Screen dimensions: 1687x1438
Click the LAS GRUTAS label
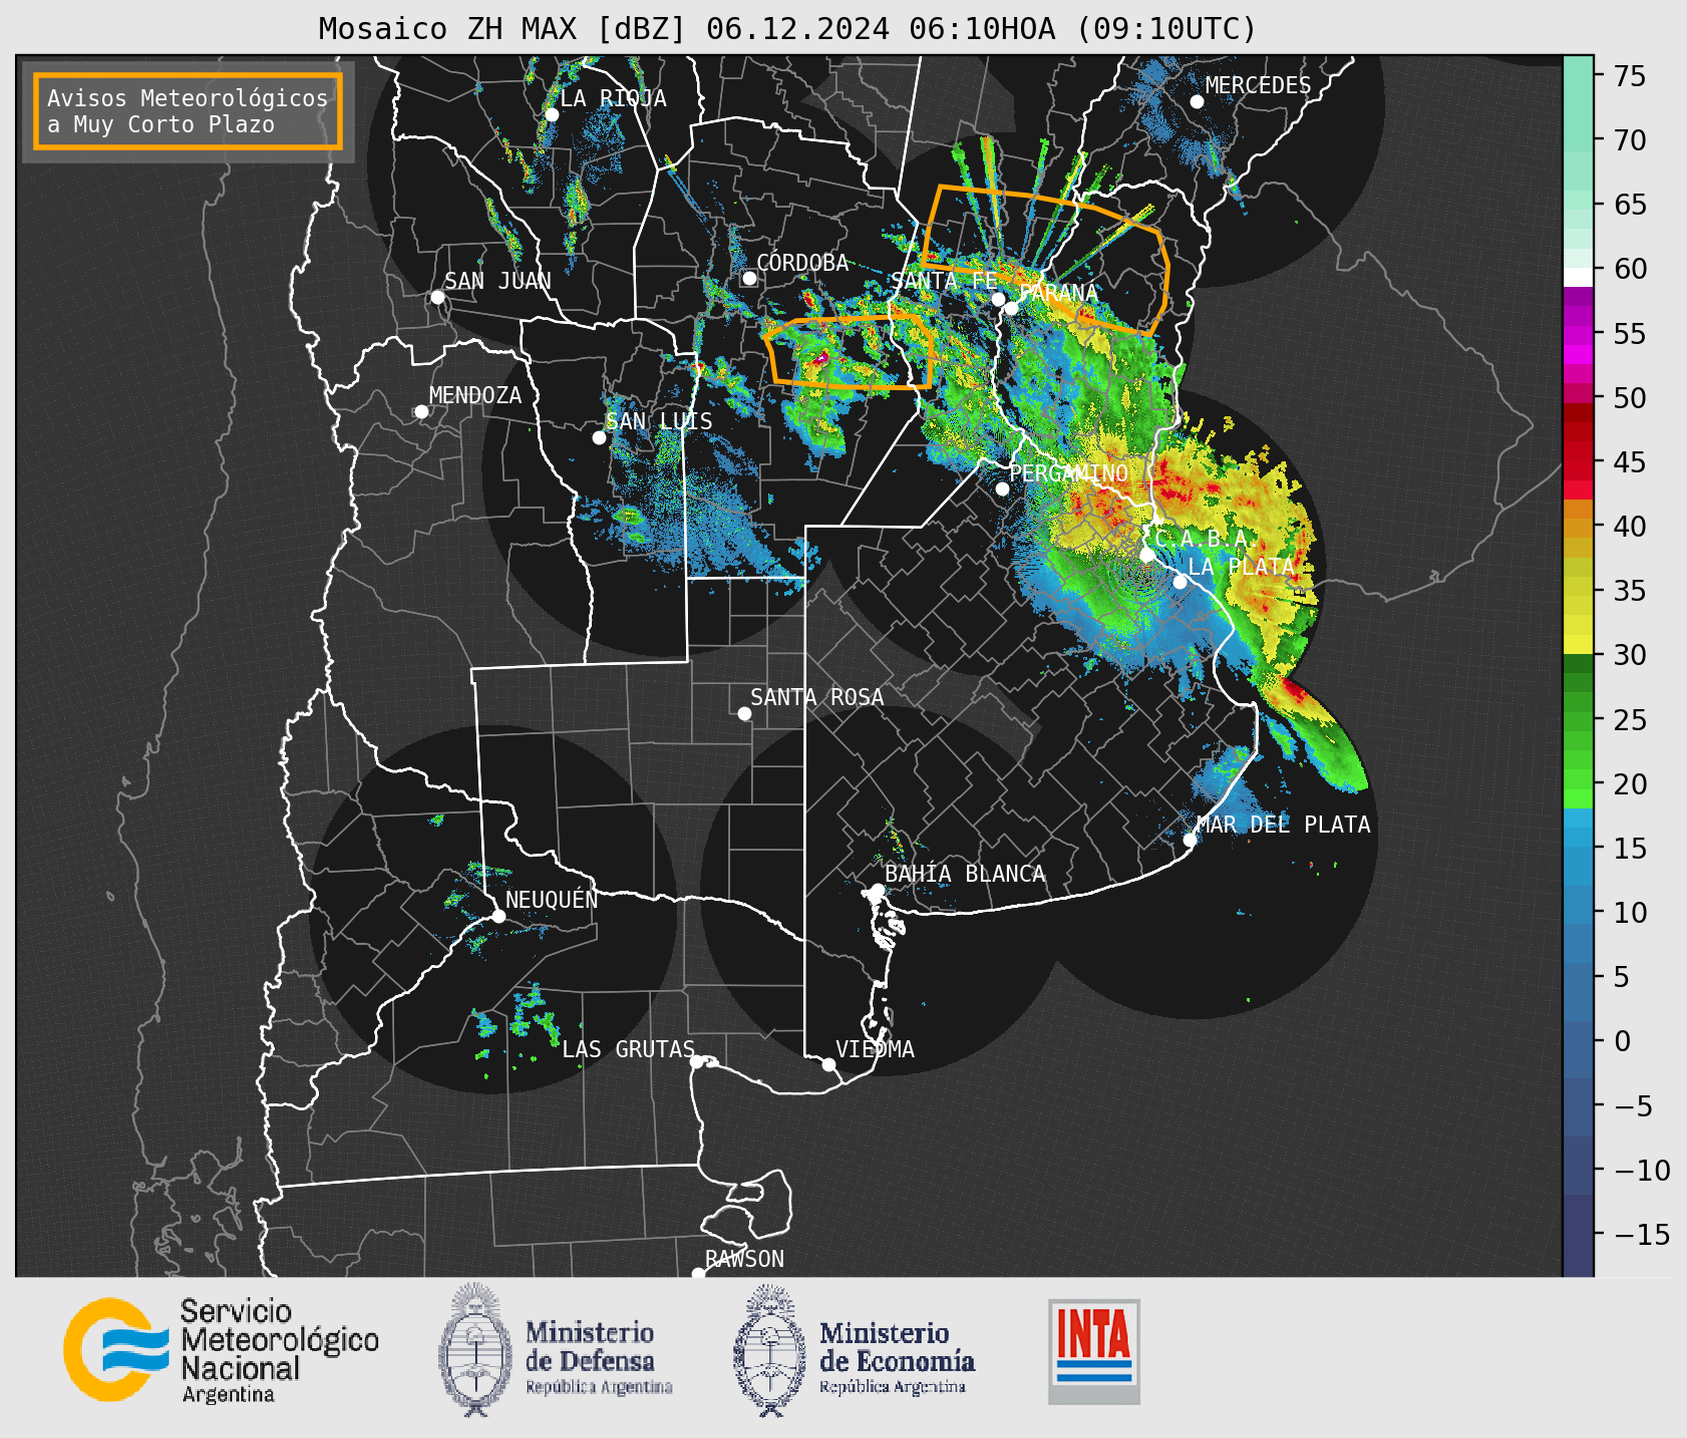(628, 1049)
